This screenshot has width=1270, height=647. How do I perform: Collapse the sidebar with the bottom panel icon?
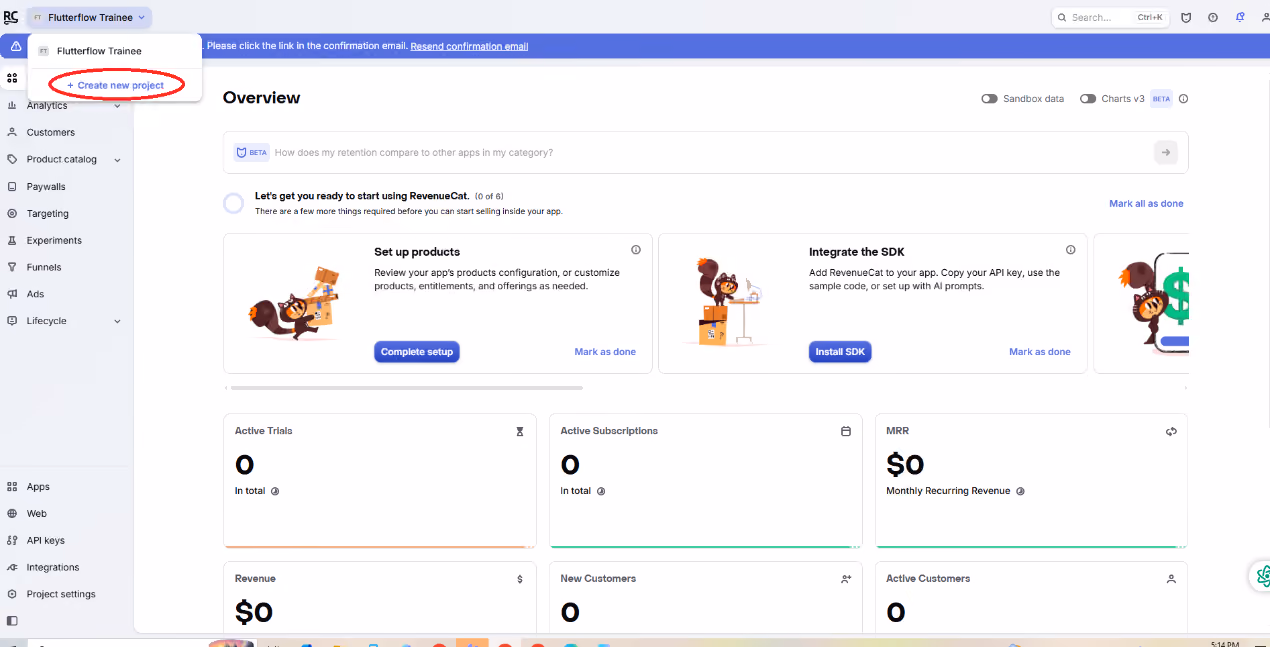click(12, 621)
